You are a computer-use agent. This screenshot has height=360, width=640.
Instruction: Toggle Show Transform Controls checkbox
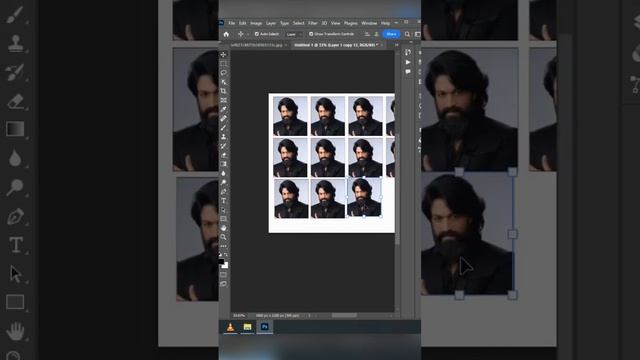point(311,34)
